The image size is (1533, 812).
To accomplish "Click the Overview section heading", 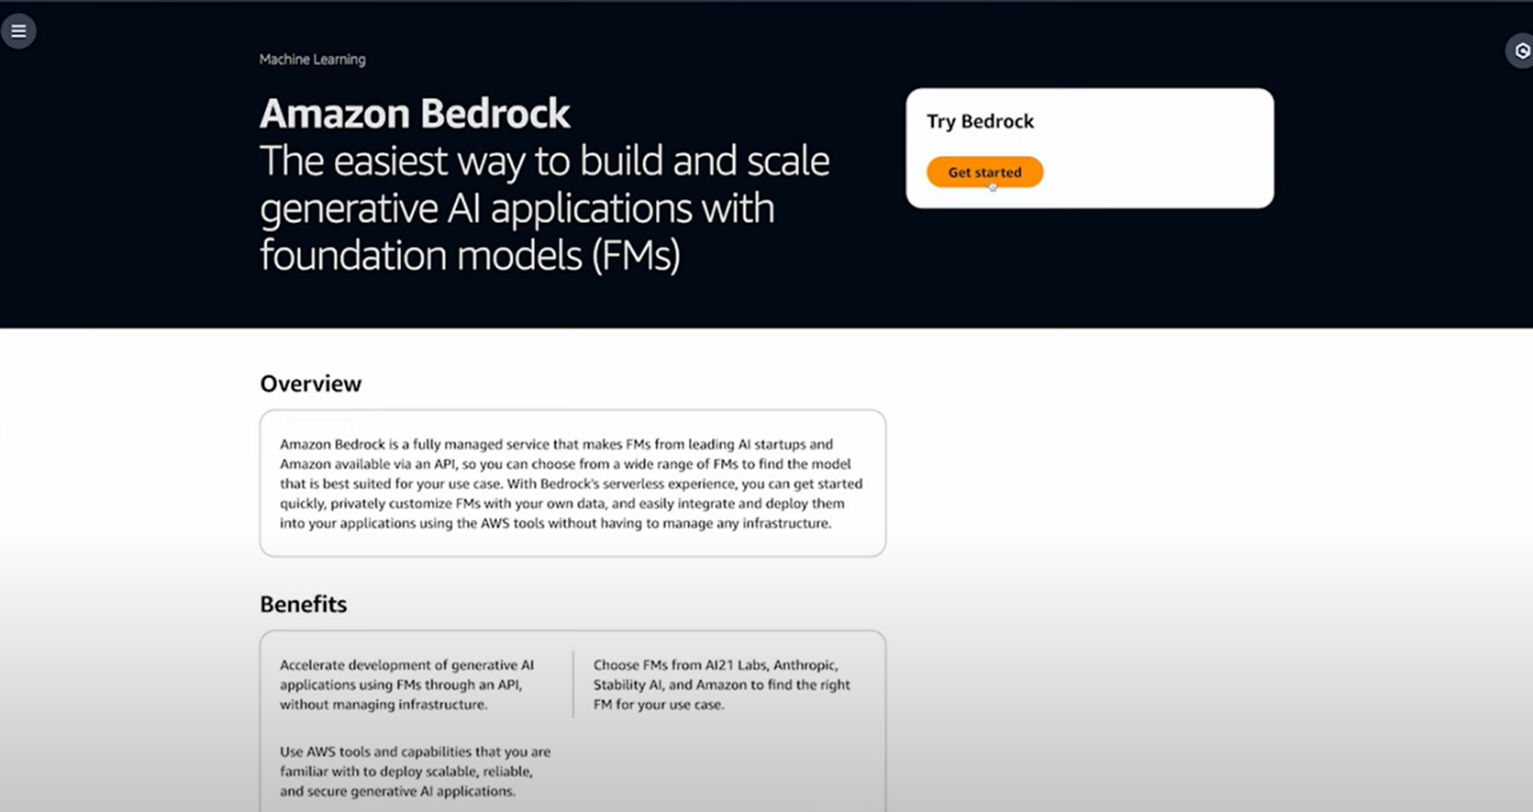I will [310, 384].
